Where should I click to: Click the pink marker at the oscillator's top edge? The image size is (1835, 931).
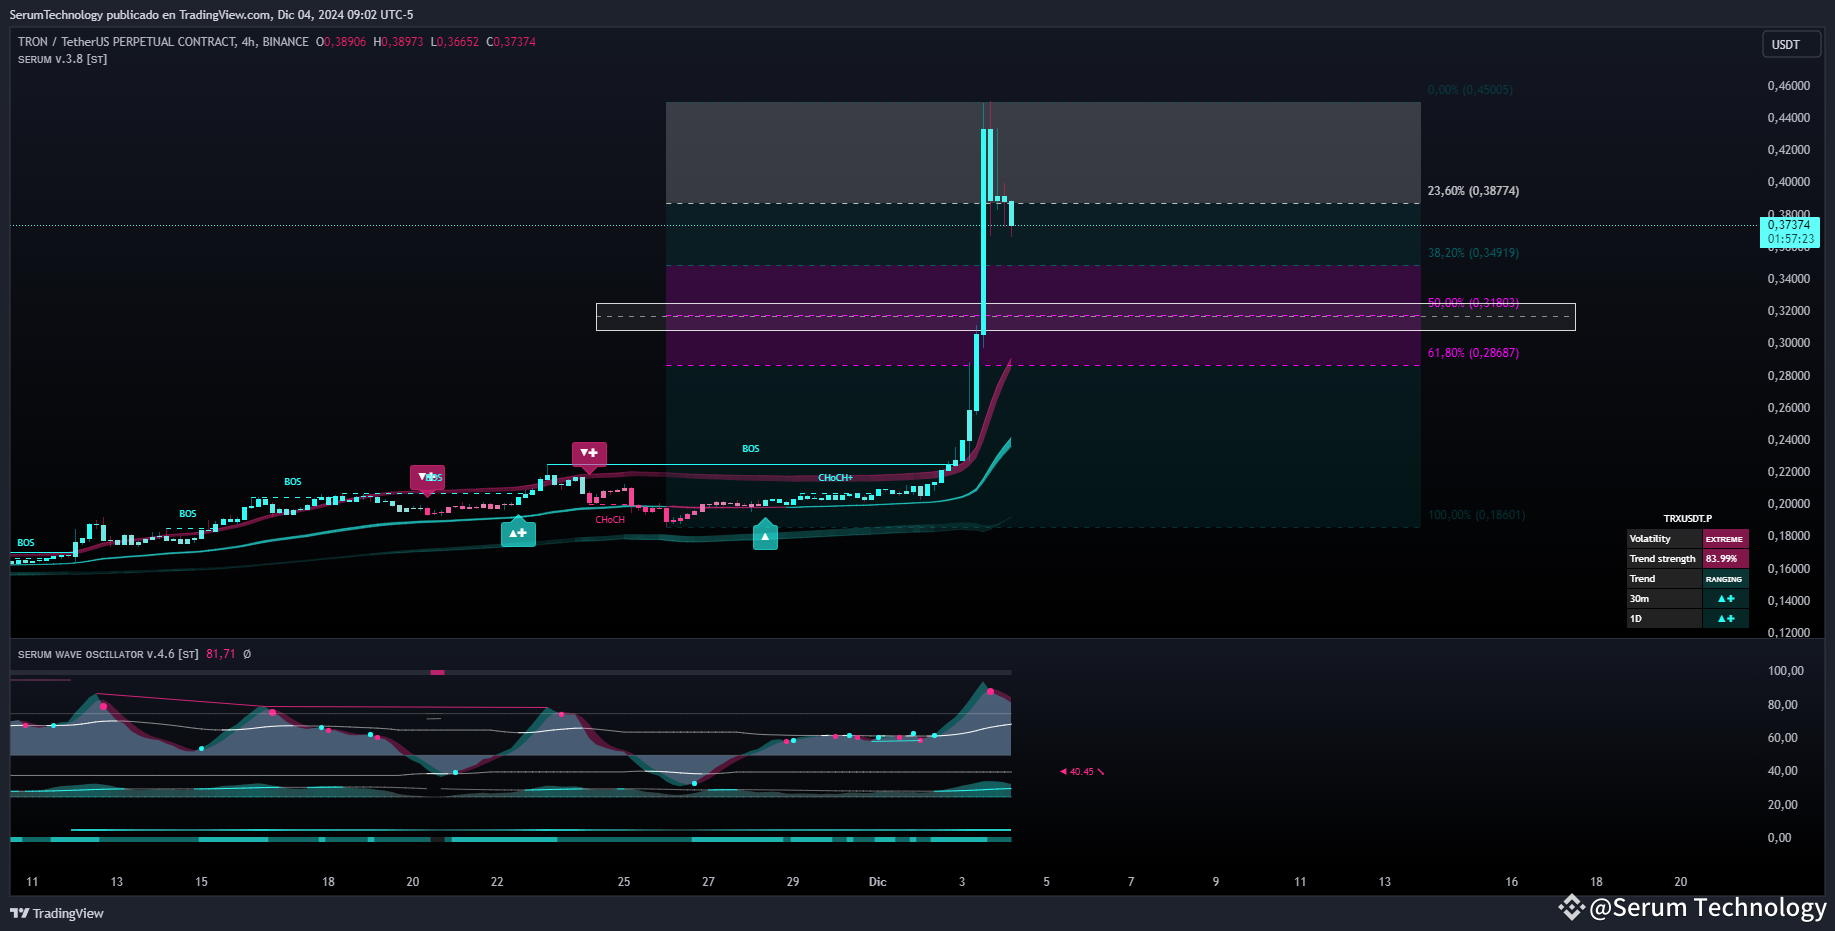[437, 672]
